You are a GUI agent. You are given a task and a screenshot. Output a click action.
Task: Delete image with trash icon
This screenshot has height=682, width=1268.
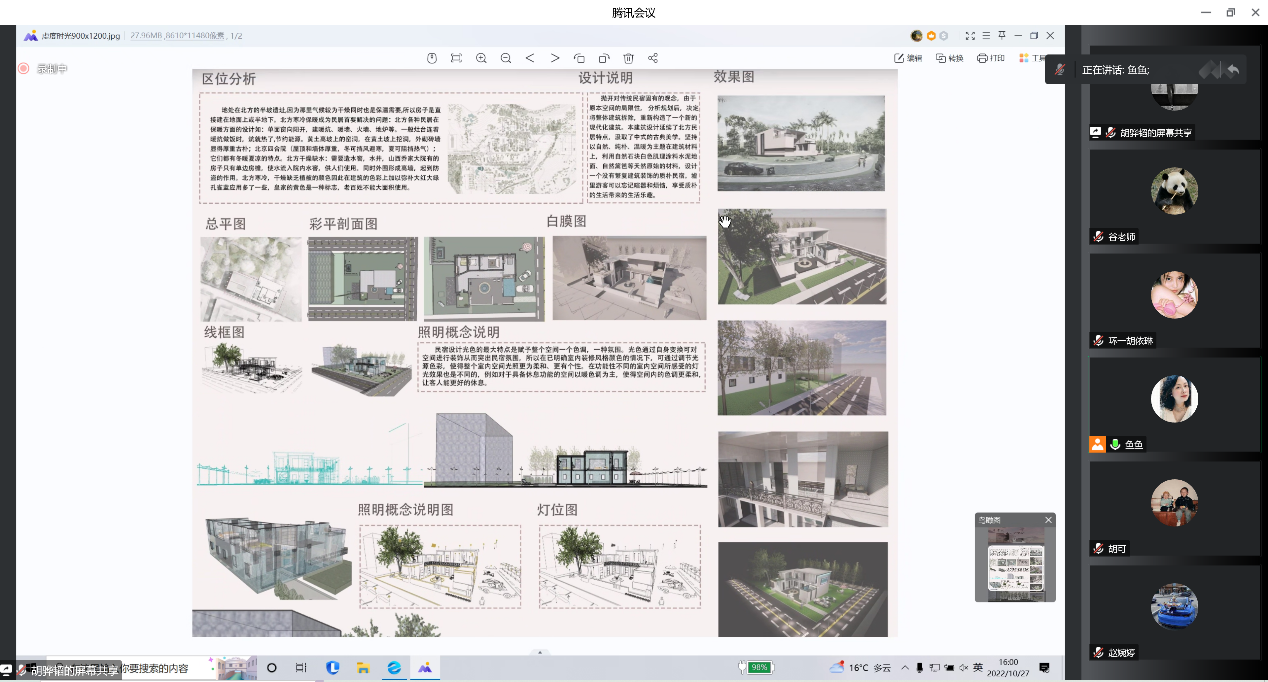pos(629,58)
